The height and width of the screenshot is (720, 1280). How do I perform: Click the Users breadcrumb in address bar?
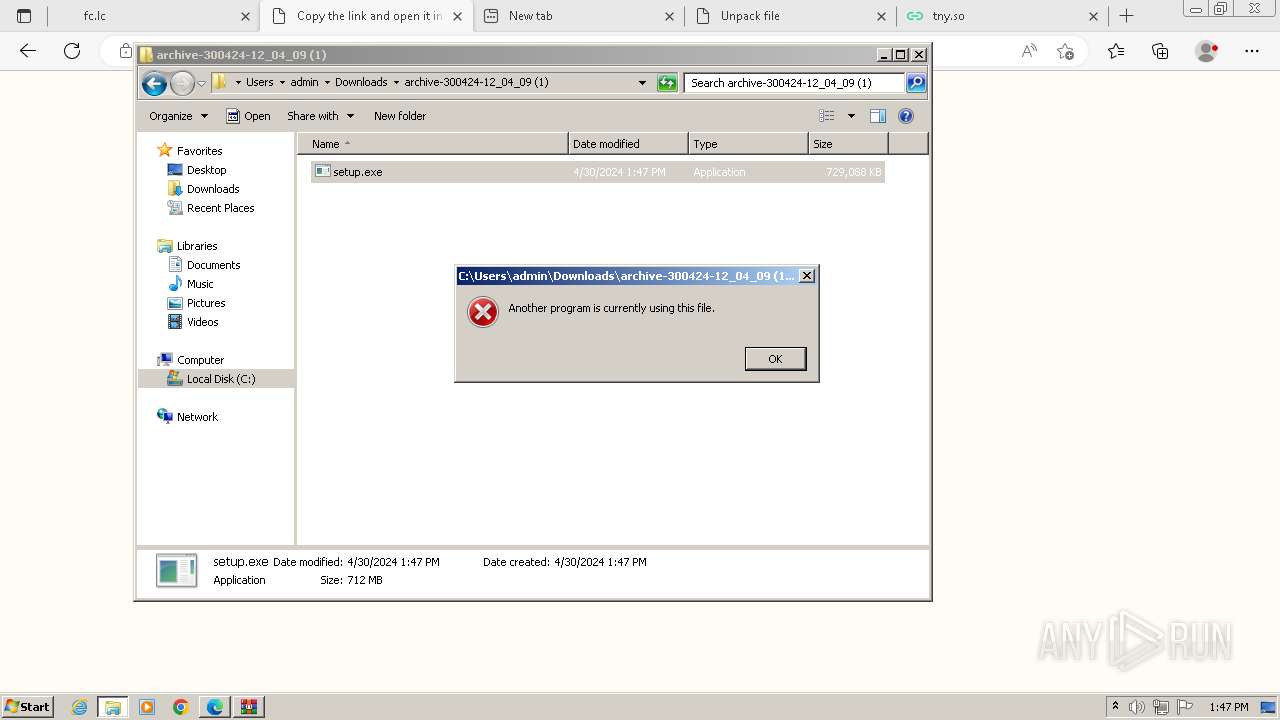(x=259, y=83)
